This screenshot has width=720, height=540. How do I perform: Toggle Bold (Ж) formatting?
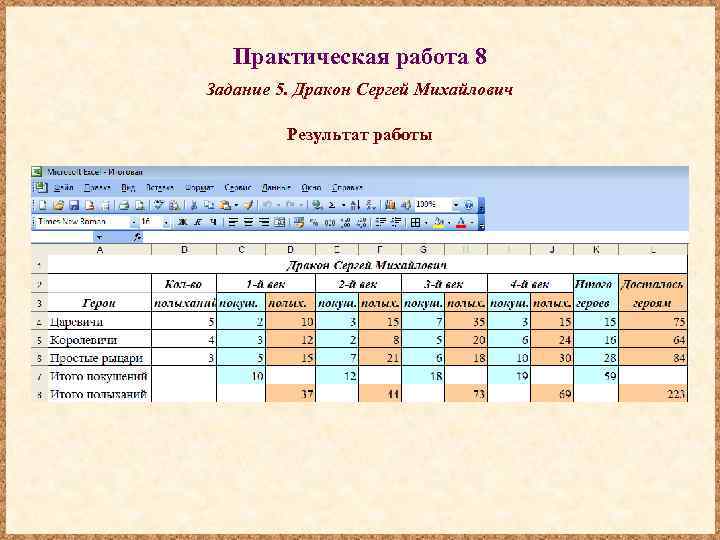(x=182, y=223)
